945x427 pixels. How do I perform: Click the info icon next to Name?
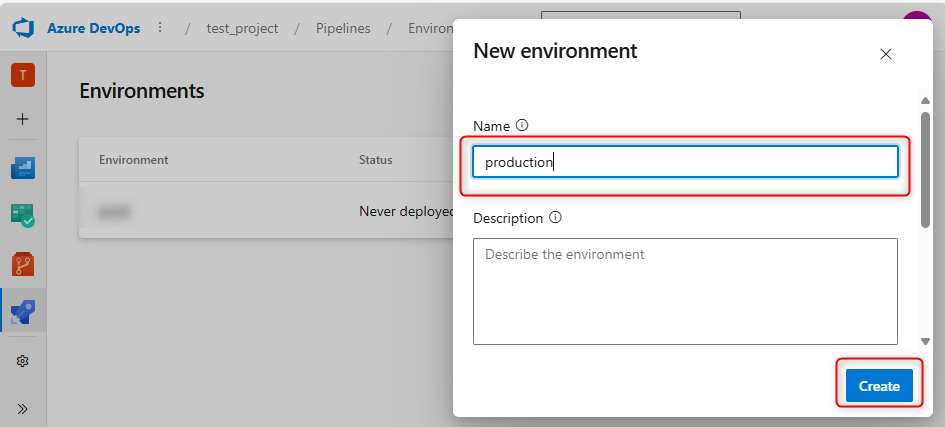(523, 125)
